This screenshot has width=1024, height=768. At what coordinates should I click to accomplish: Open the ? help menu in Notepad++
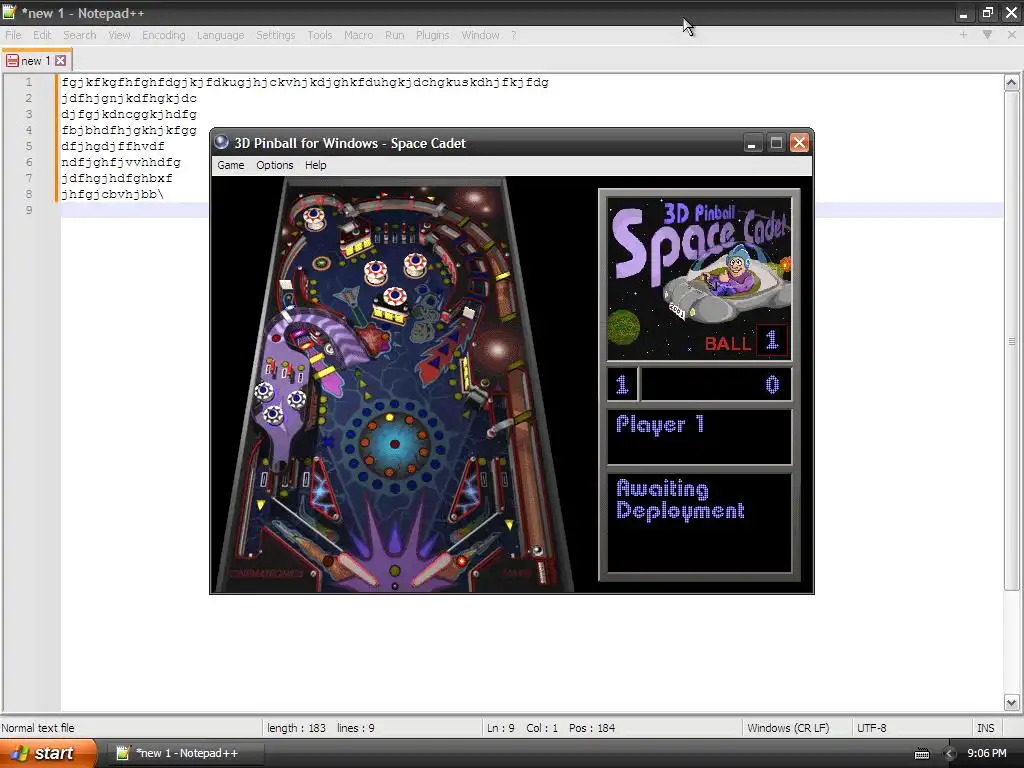(513, 35)
